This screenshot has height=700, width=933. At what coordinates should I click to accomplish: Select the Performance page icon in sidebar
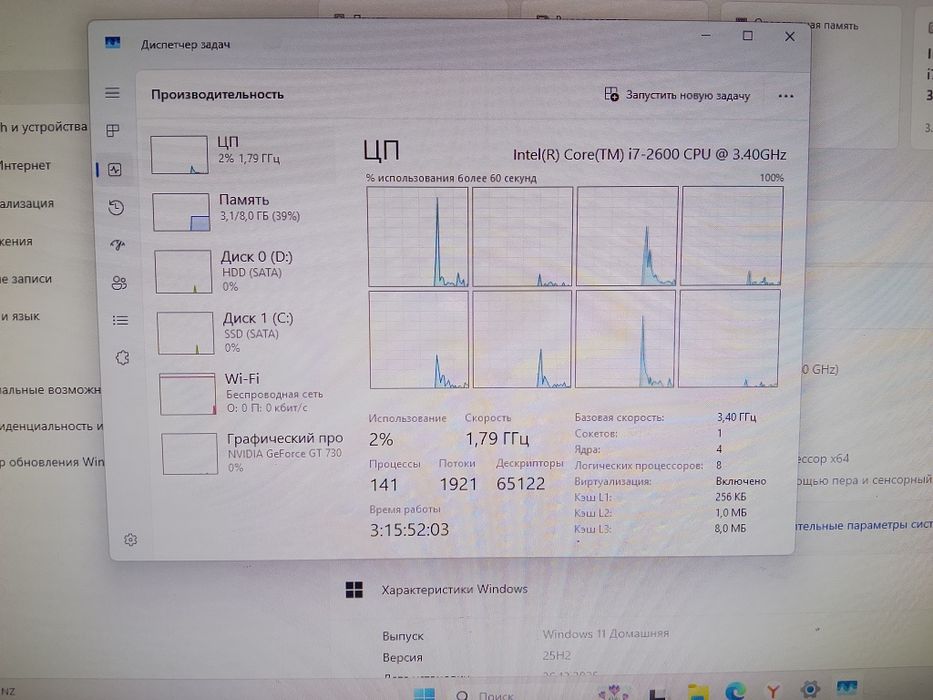(115, 170)
